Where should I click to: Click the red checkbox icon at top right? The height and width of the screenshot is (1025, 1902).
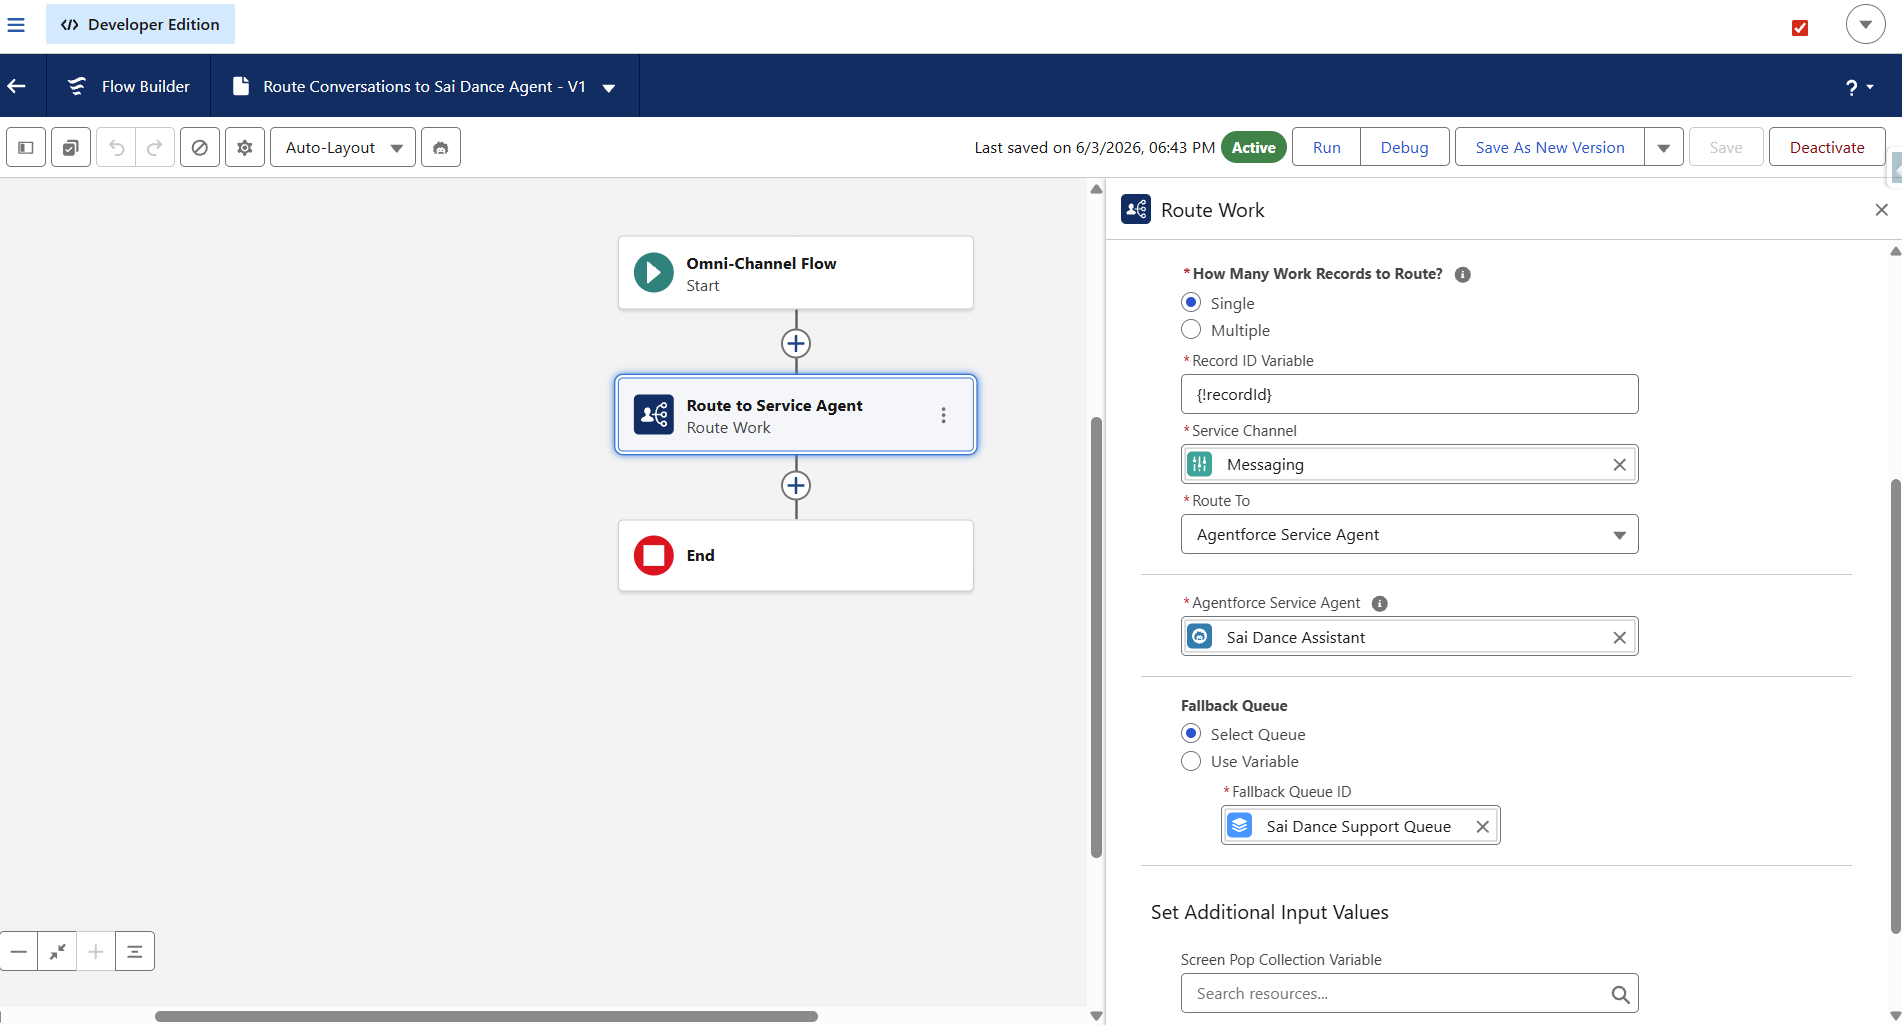point(1800,28)
